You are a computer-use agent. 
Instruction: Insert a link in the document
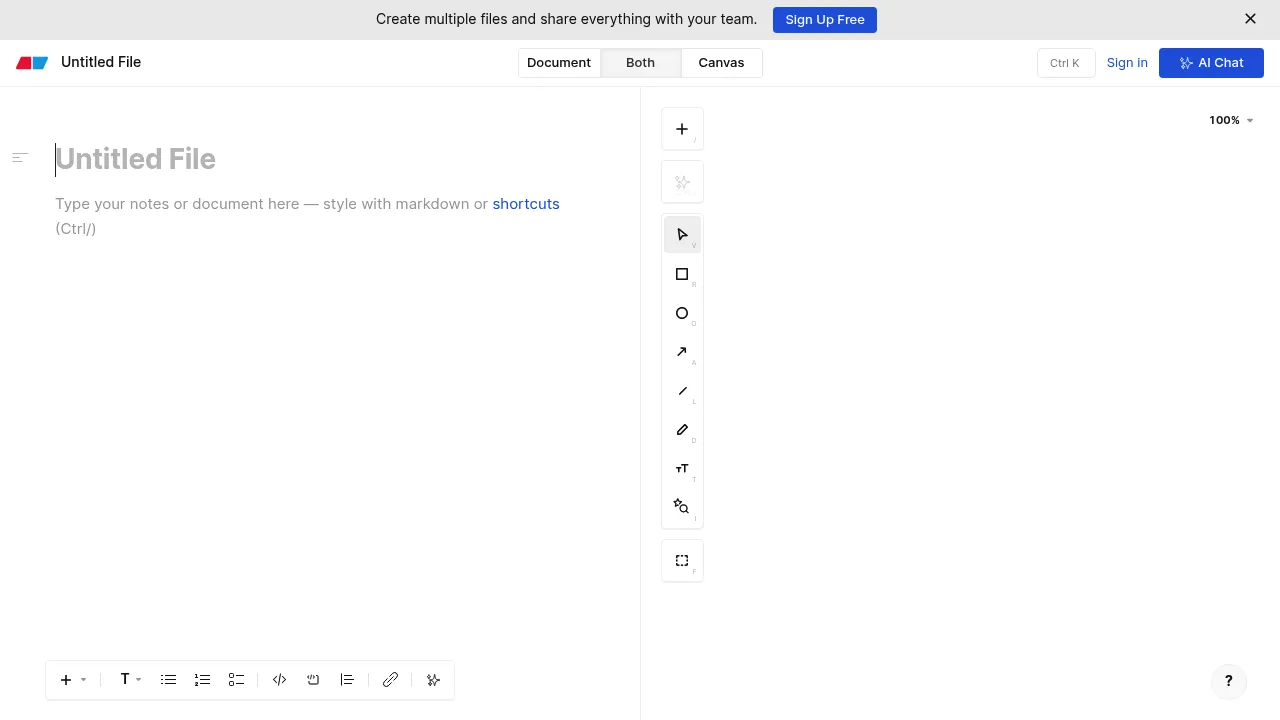tap(390, 680)
